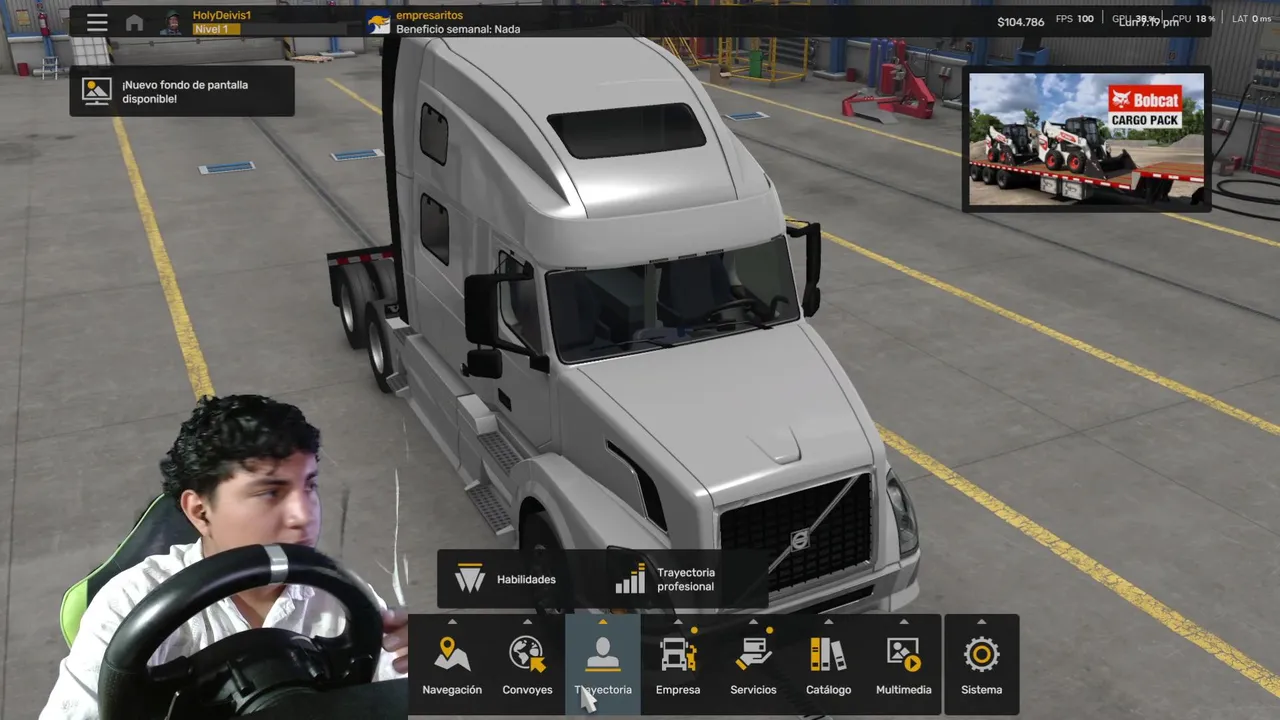Open the Sistema gear icon
Screen dimensions: 1280x720
pyautogui.click(x=981, y=655)
